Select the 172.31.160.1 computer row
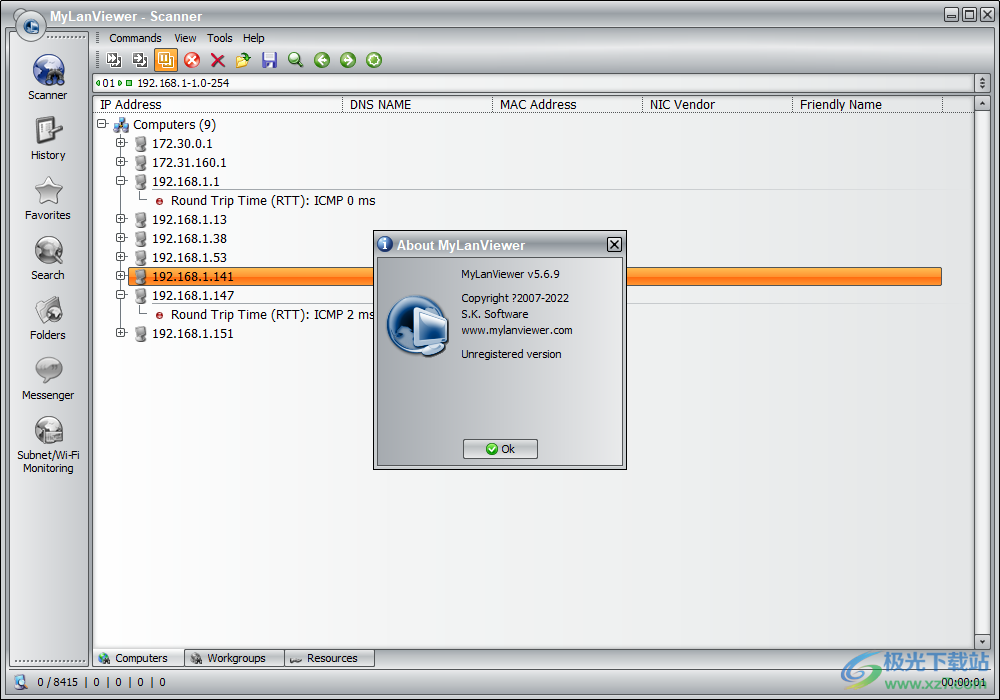1000x700 pixels. point(189,163)
